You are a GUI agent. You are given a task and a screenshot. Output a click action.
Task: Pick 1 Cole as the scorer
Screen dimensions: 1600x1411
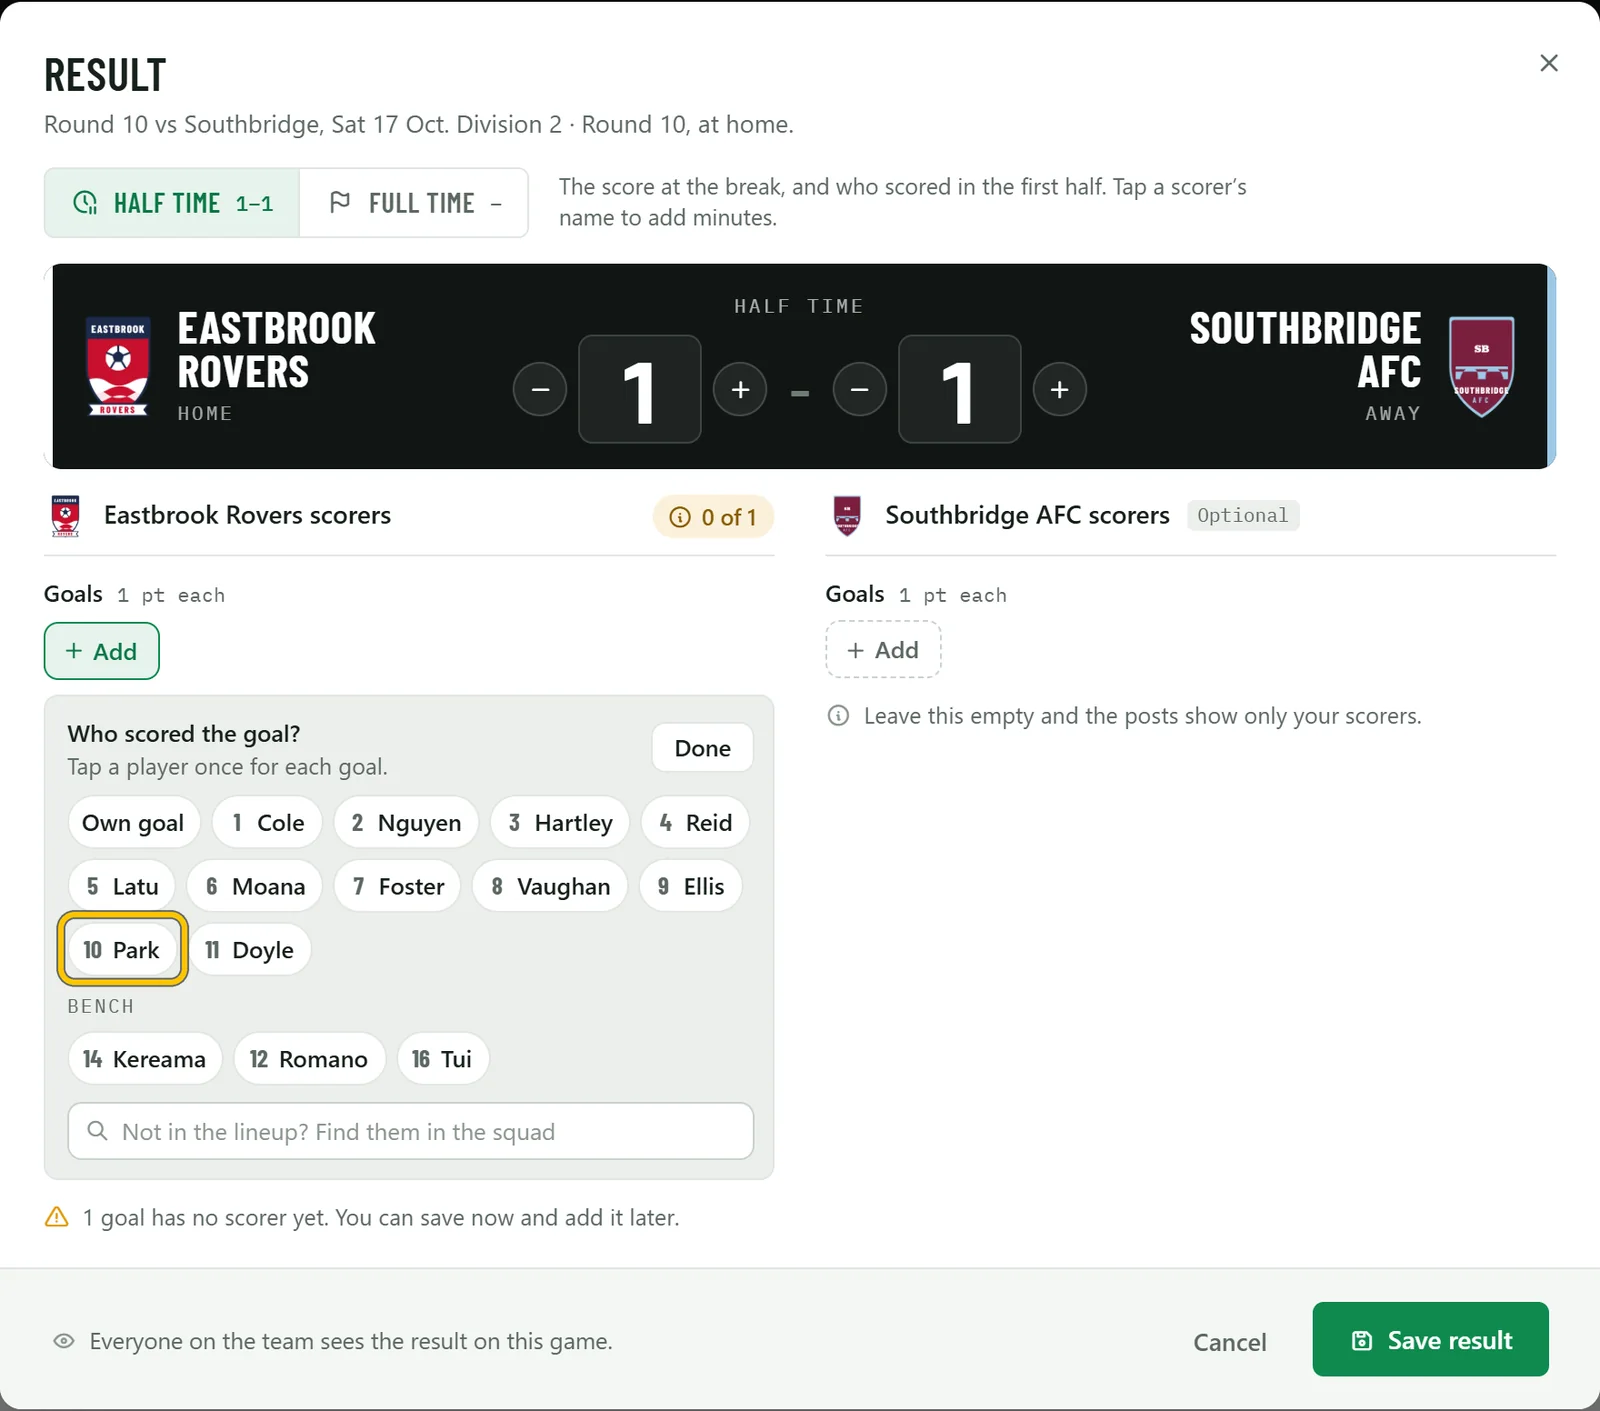click(x=268, y=823)
